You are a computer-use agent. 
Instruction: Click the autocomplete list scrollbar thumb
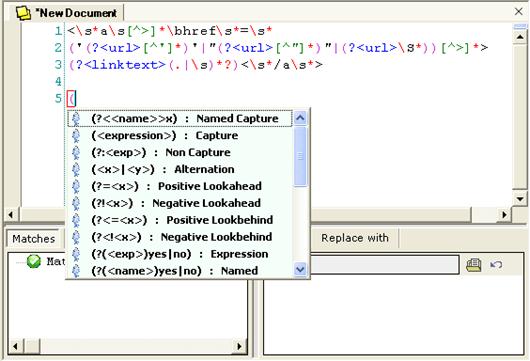[300, 157]
